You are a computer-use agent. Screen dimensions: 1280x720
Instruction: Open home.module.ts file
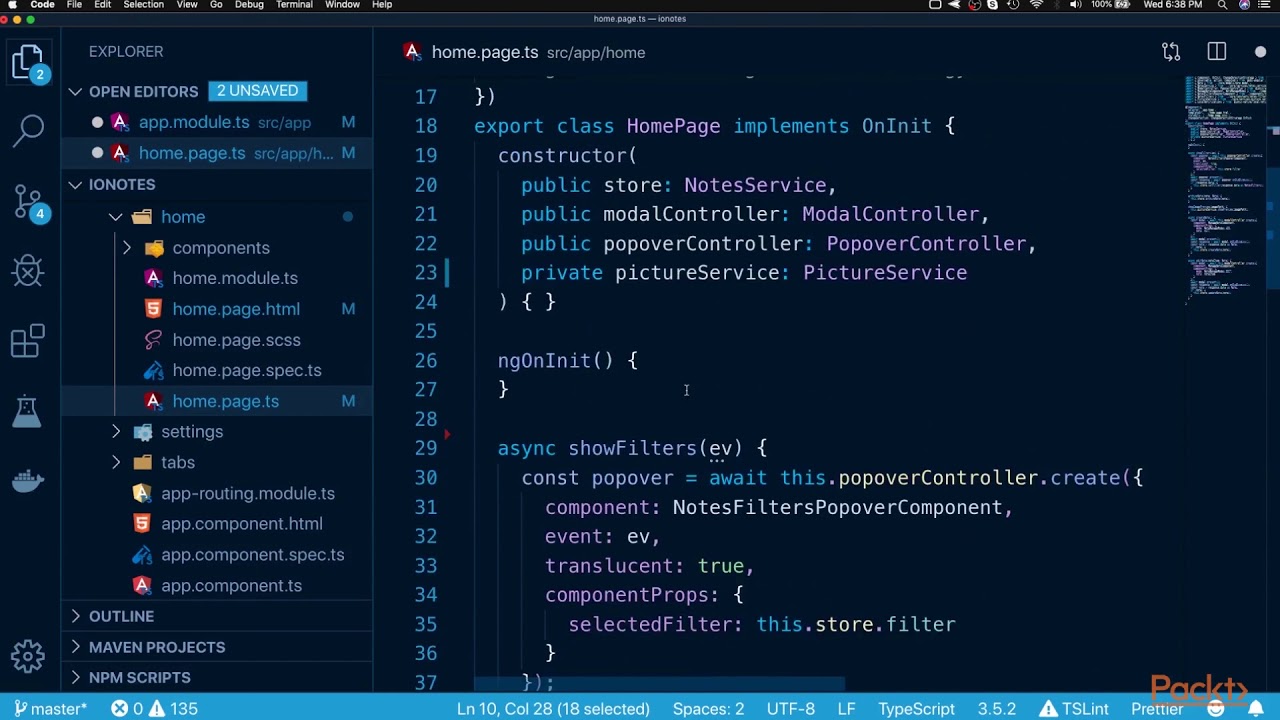point(235,278)
